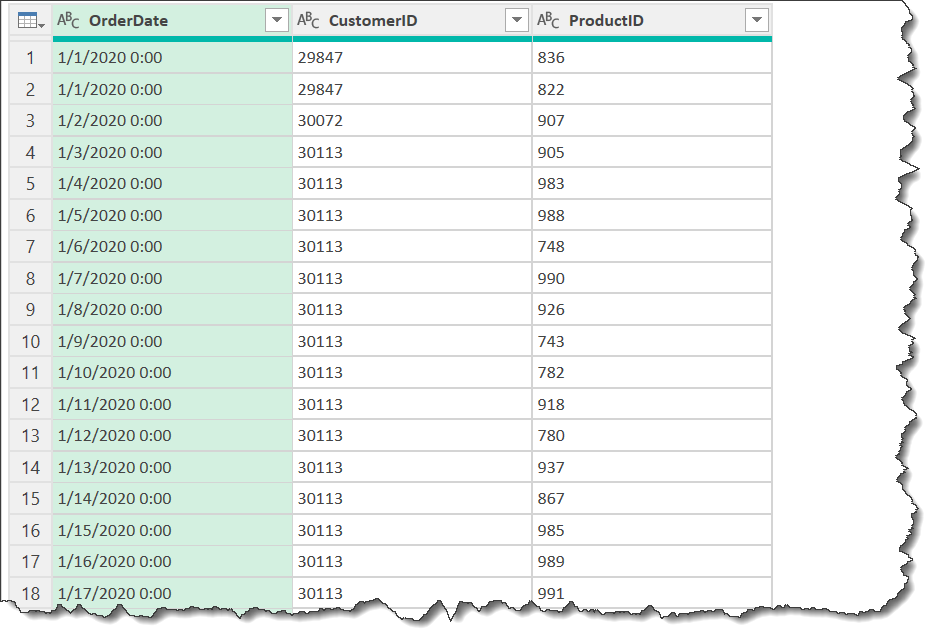Click ProductID cell 743
This screenshot has width=942, height=644.
click(652, 342)
